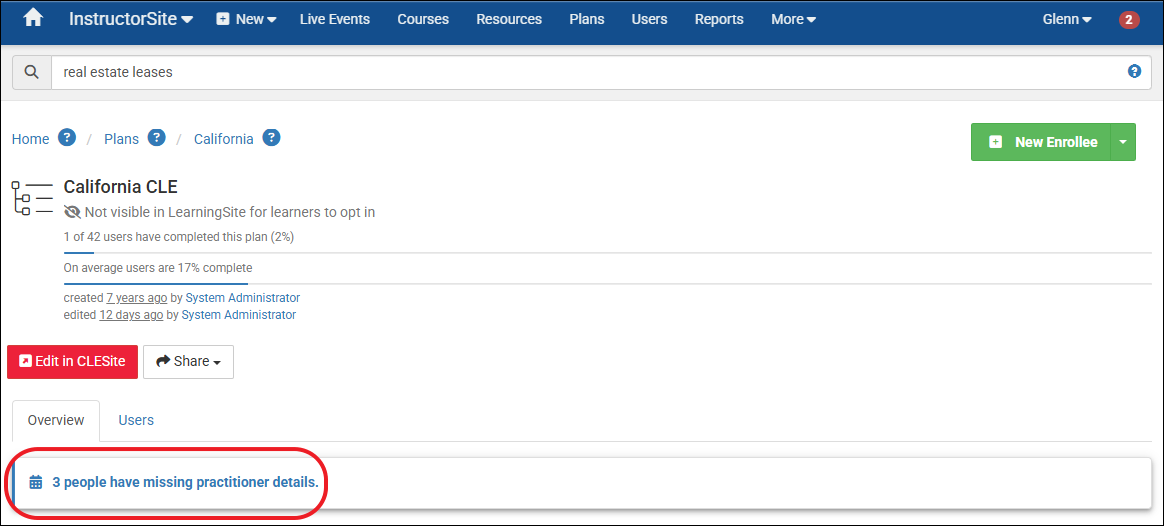
Task: Open the Share dropdown button
Action: coord(189,361)
